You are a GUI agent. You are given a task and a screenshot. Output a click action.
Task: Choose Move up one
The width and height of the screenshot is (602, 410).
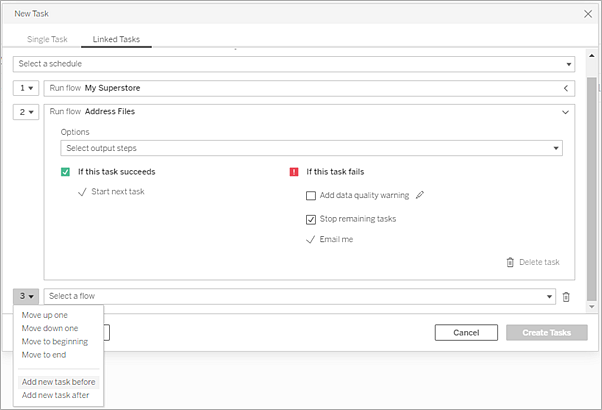coord(45,315)
